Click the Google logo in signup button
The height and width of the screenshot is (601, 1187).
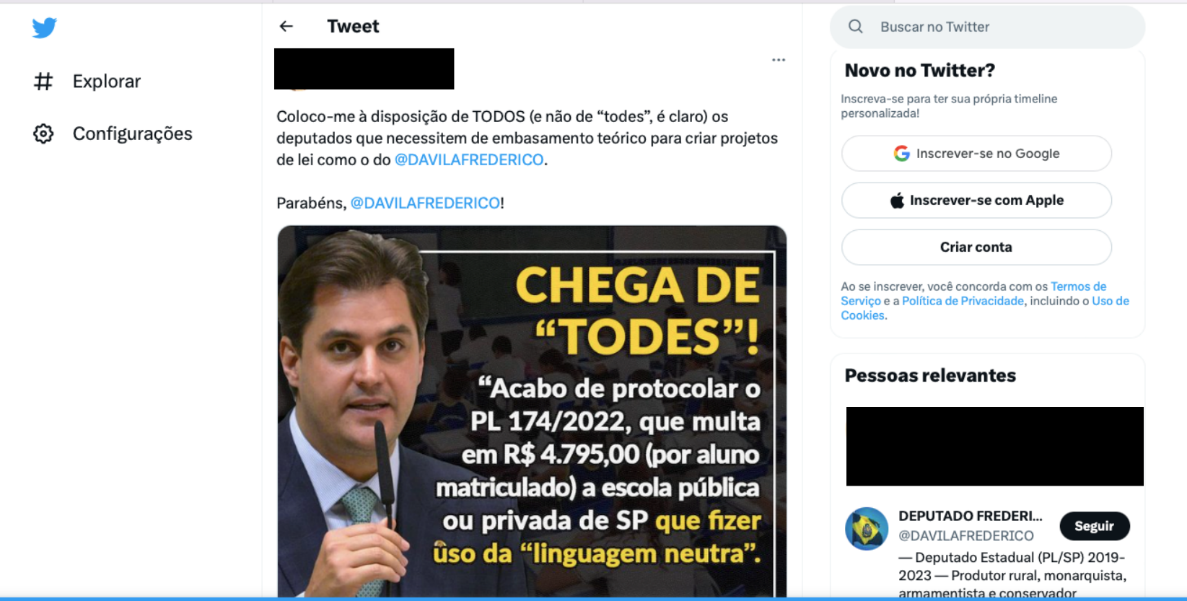[x=901, y=154]
